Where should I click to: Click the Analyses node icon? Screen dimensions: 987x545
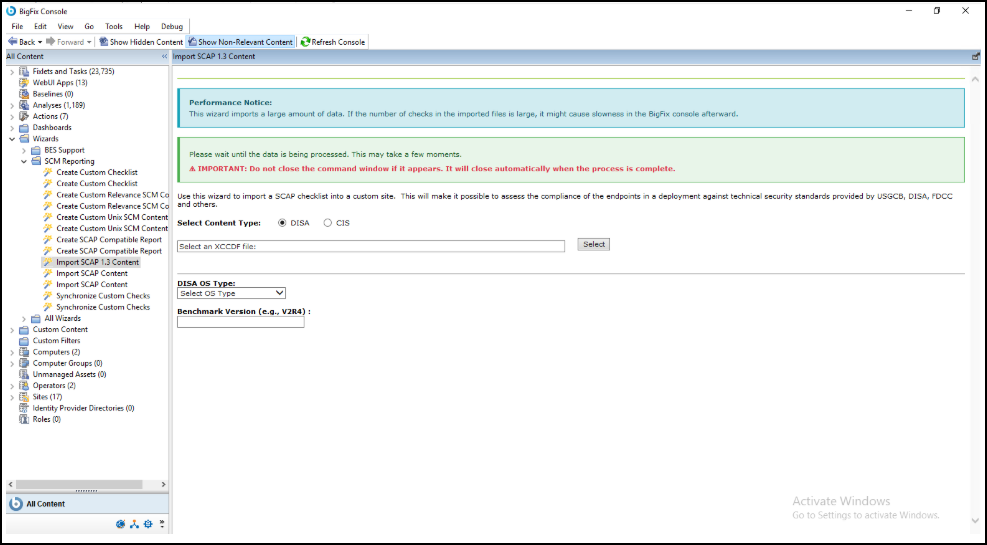click(x=24, y=105)
